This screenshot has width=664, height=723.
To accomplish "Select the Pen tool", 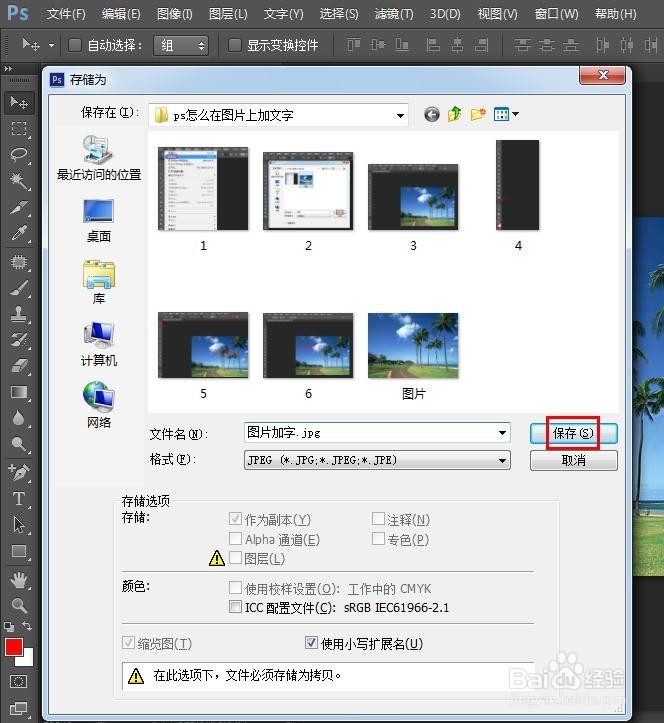I will 19,472.
